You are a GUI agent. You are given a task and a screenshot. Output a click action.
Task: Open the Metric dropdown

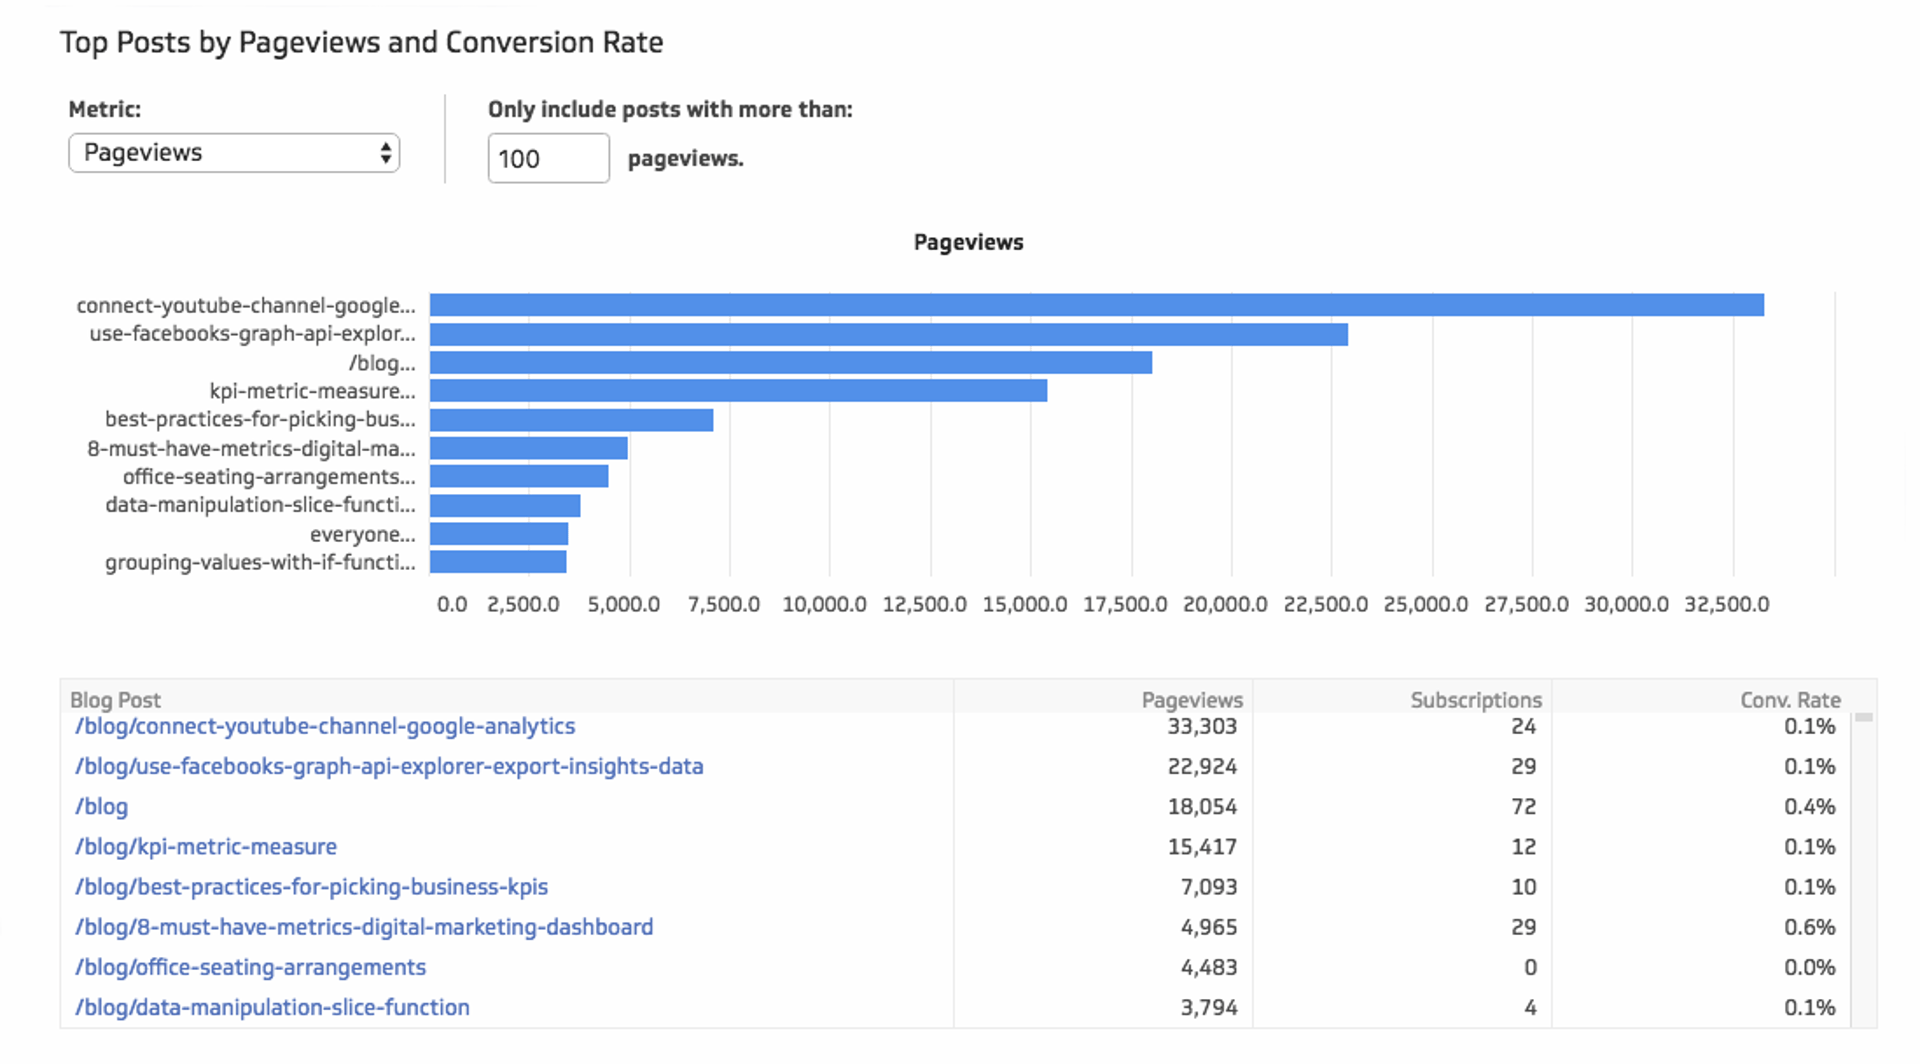234,152
